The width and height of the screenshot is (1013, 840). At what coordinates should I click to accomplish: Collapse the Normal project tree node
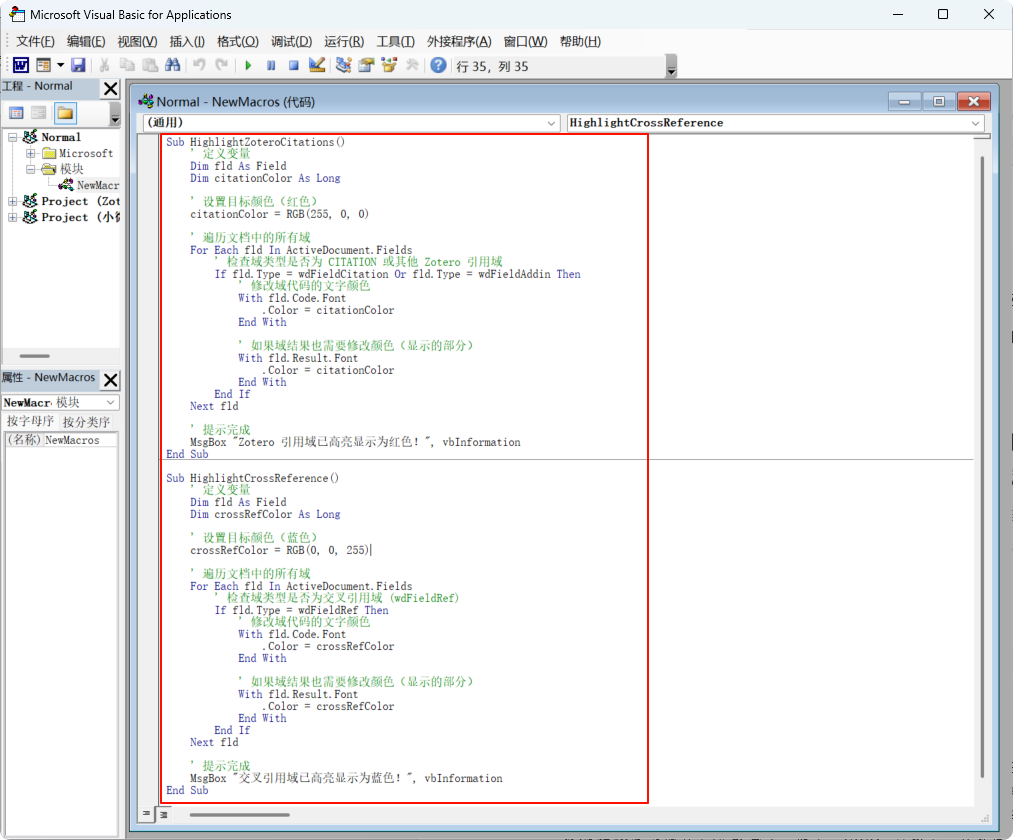click(12, 137)
